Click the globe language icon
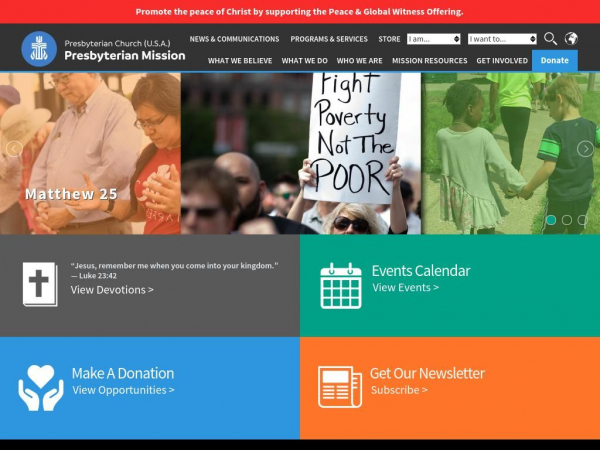The width and height of the screenshot is (600, 450). (x=571, y=39)
